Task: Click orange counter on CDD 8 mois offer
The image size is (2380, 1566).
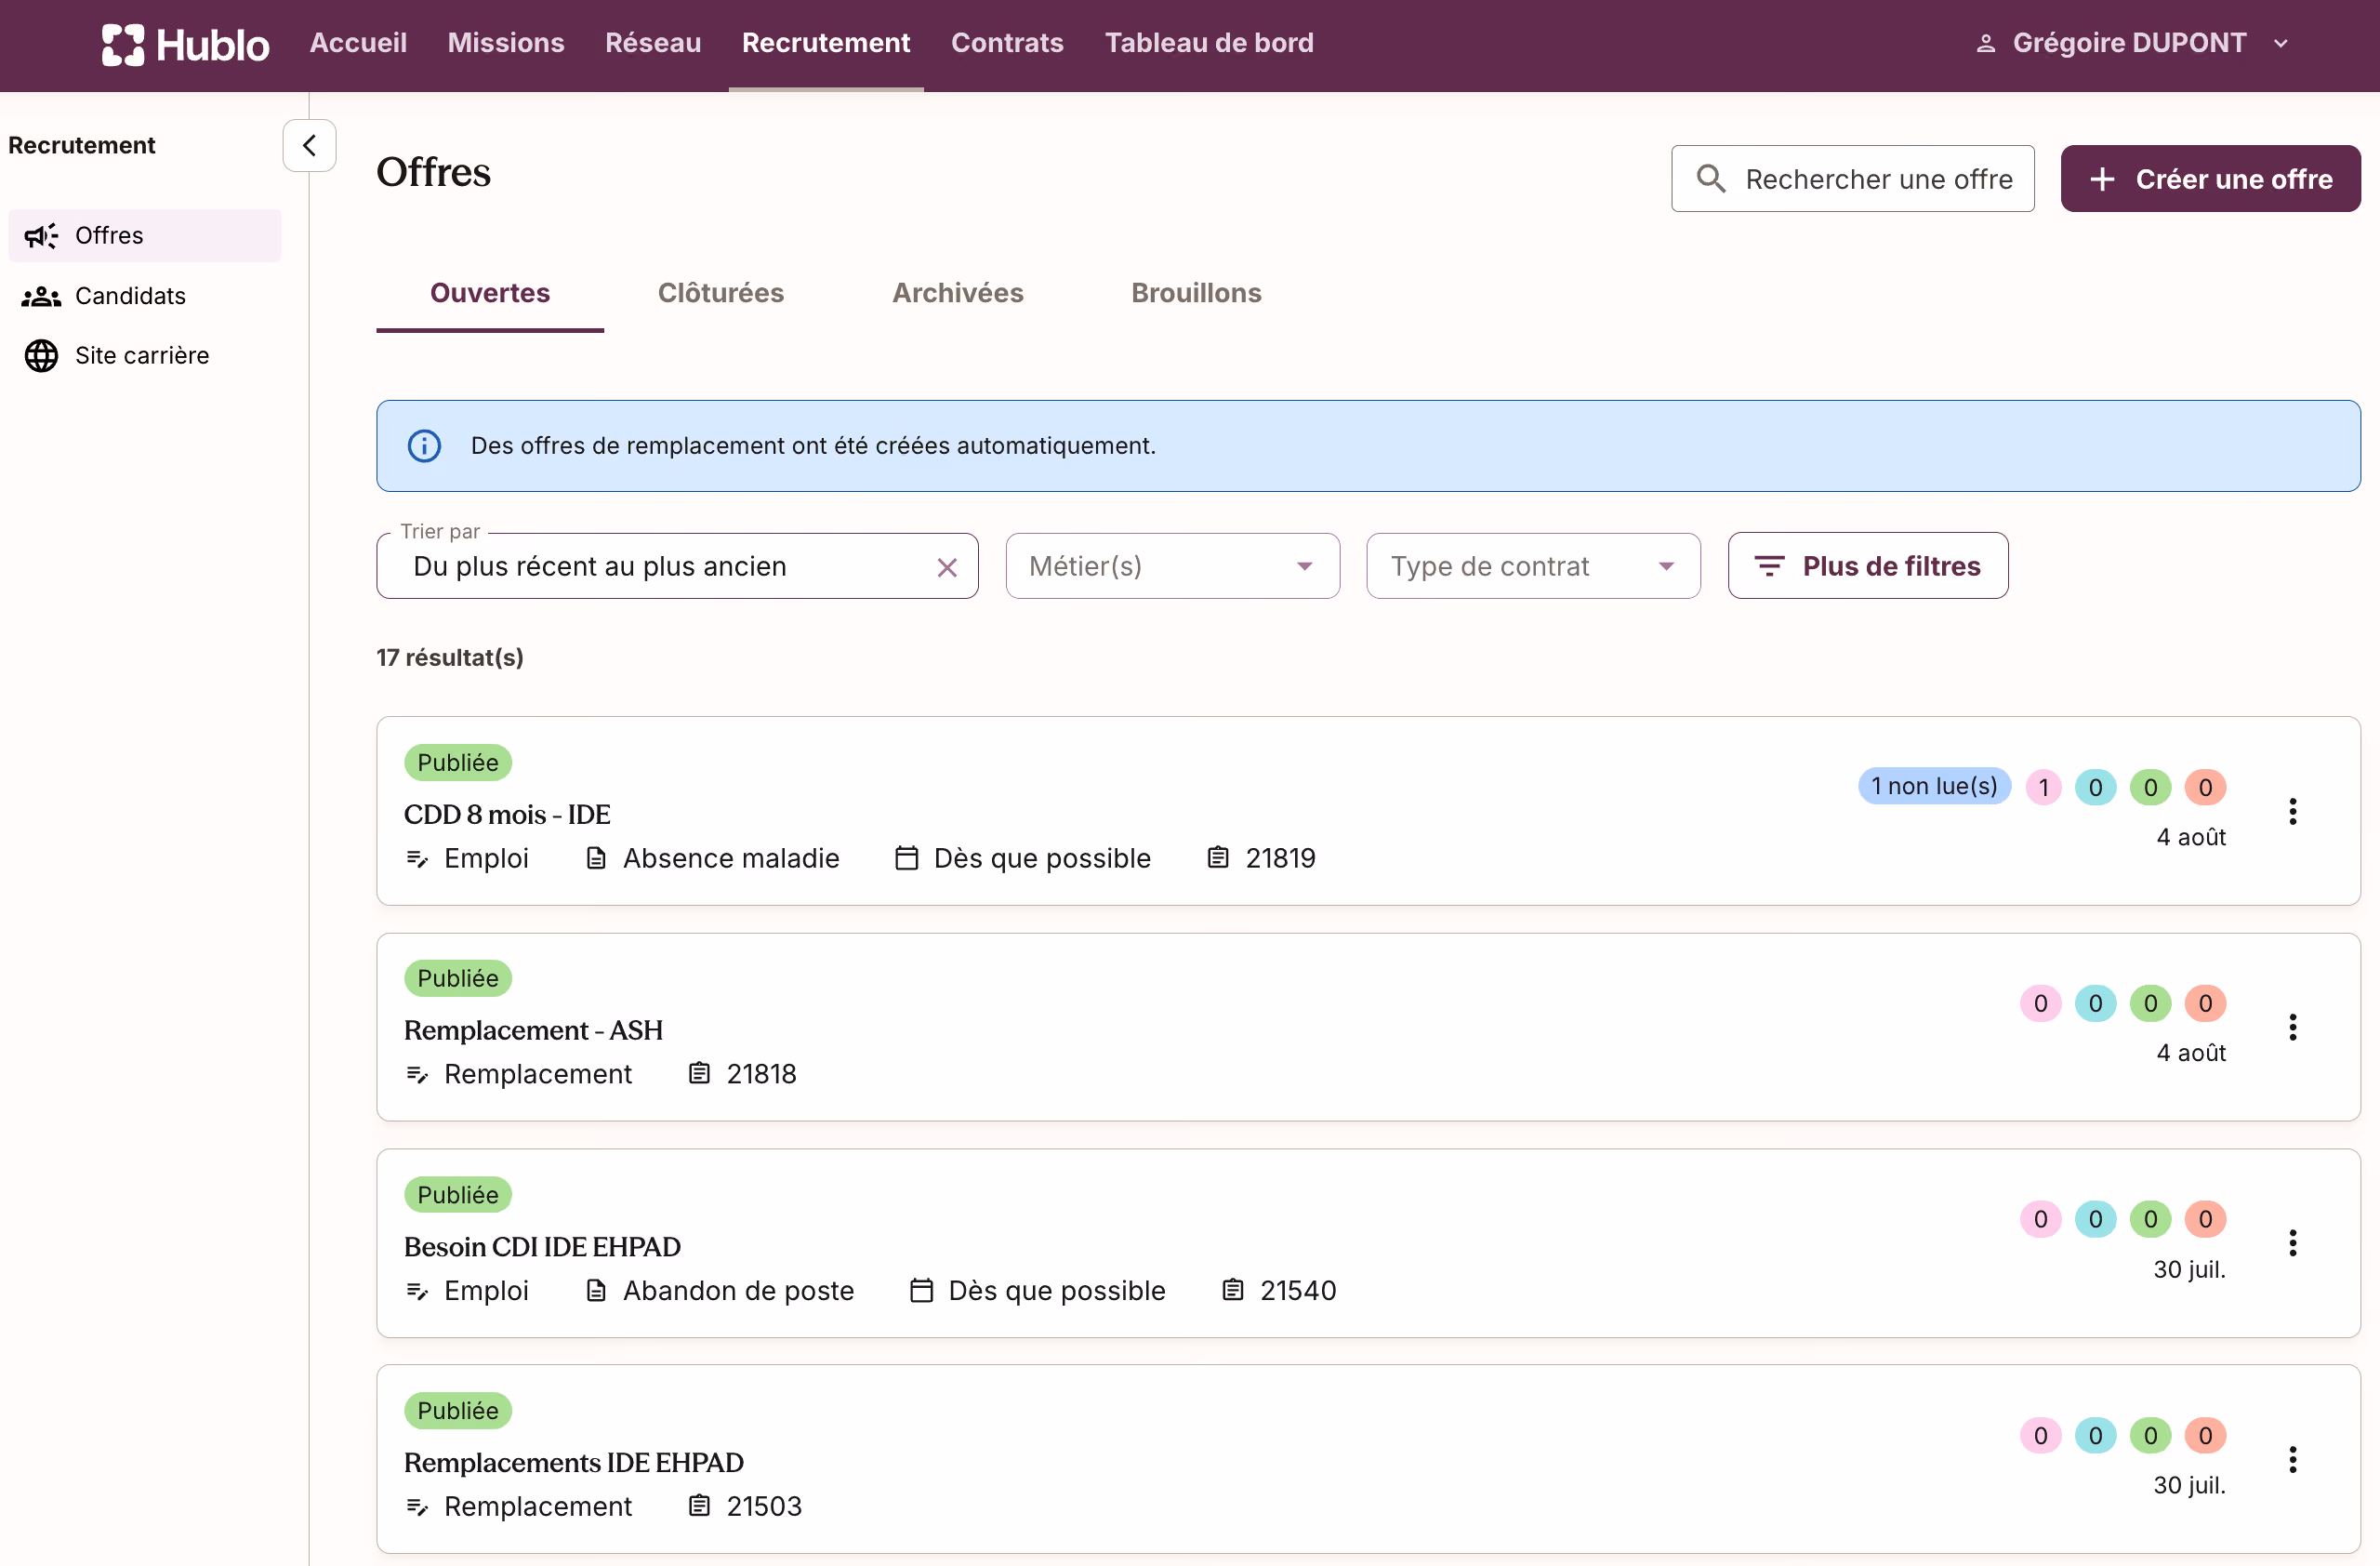Action: (2205, 788)
